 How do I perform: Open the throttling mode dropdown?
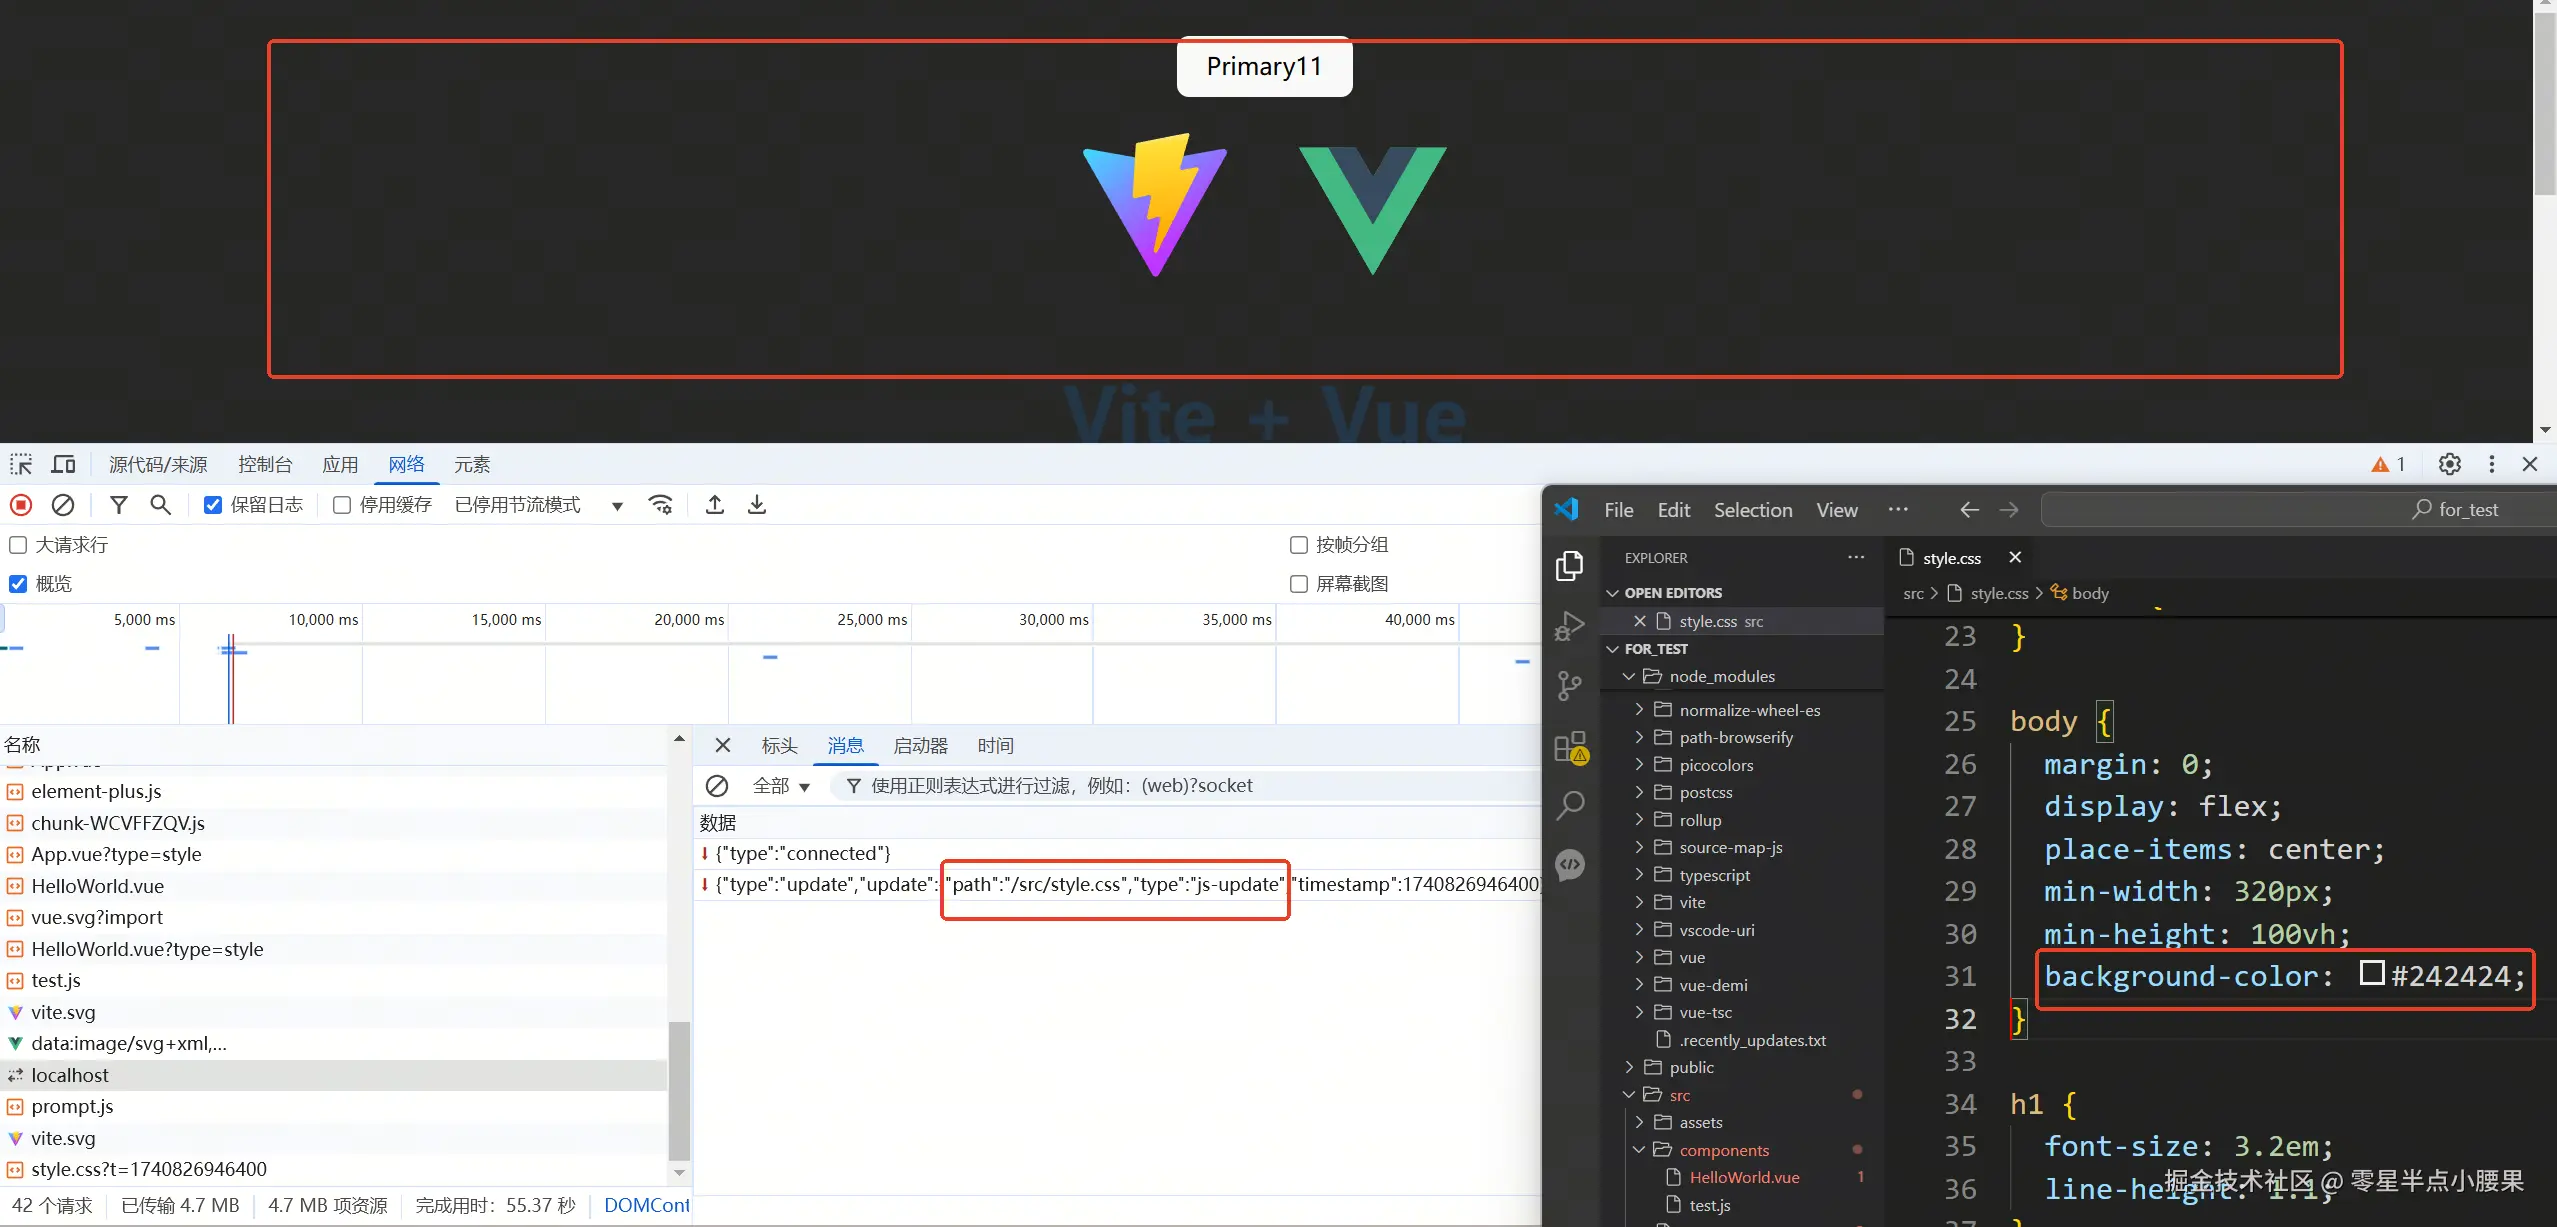(x=538, y=505)
